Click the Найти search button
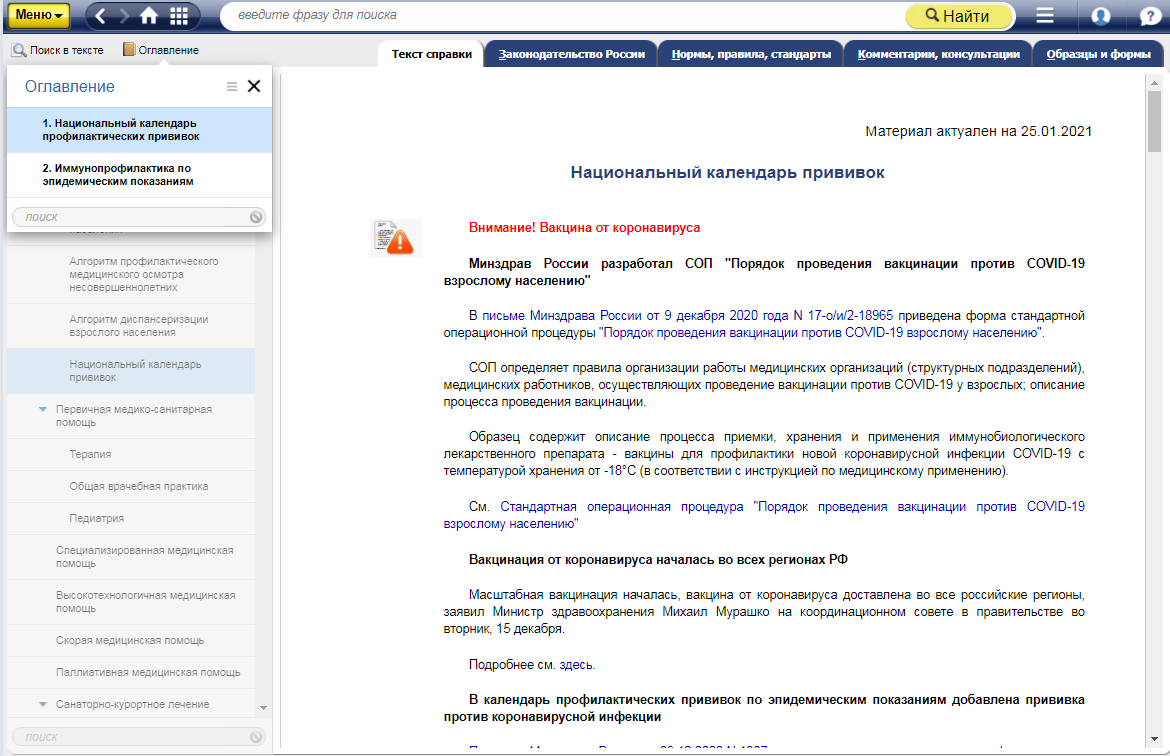The height and width of the screenshot is (756, 1170). pos(959,16)
